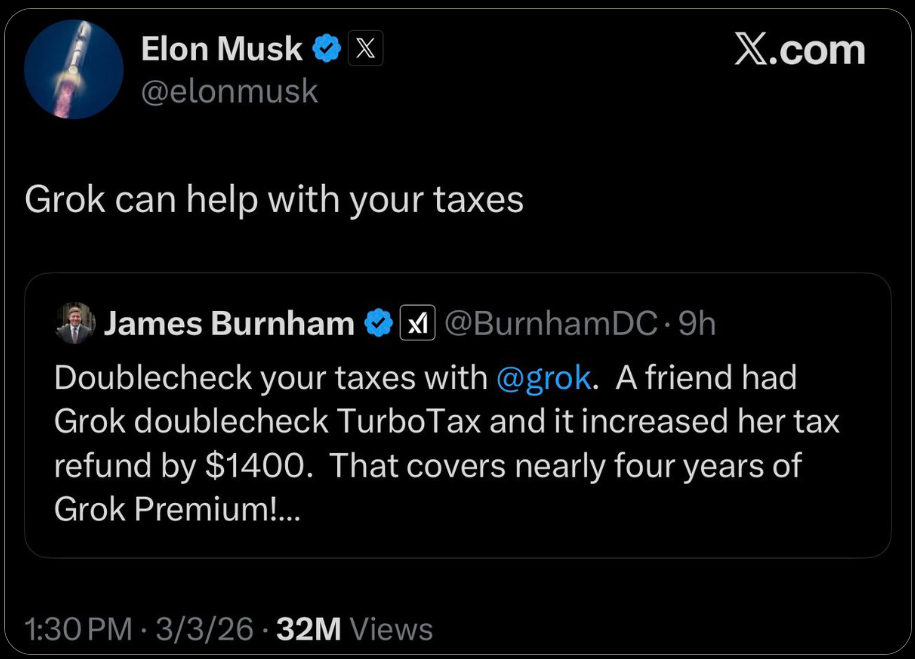
Task: Open the Elon Musk display name
Action: click(x=221, y=48)
